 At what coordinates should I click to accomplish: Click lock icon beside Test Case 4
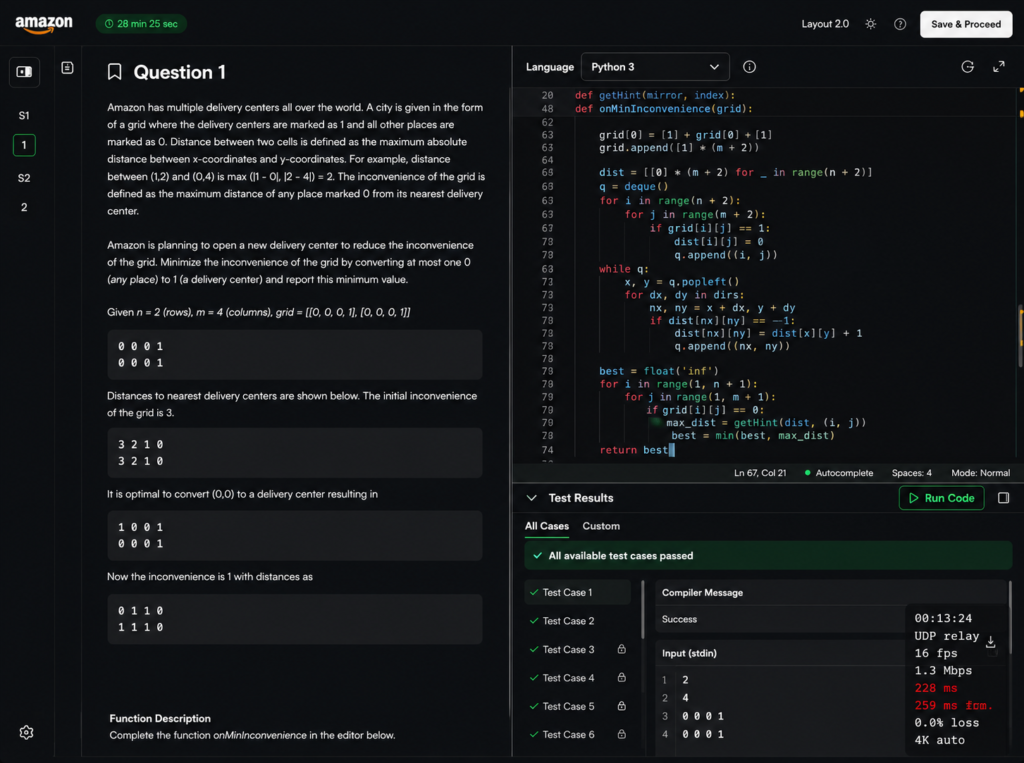(x=621, y=678)
